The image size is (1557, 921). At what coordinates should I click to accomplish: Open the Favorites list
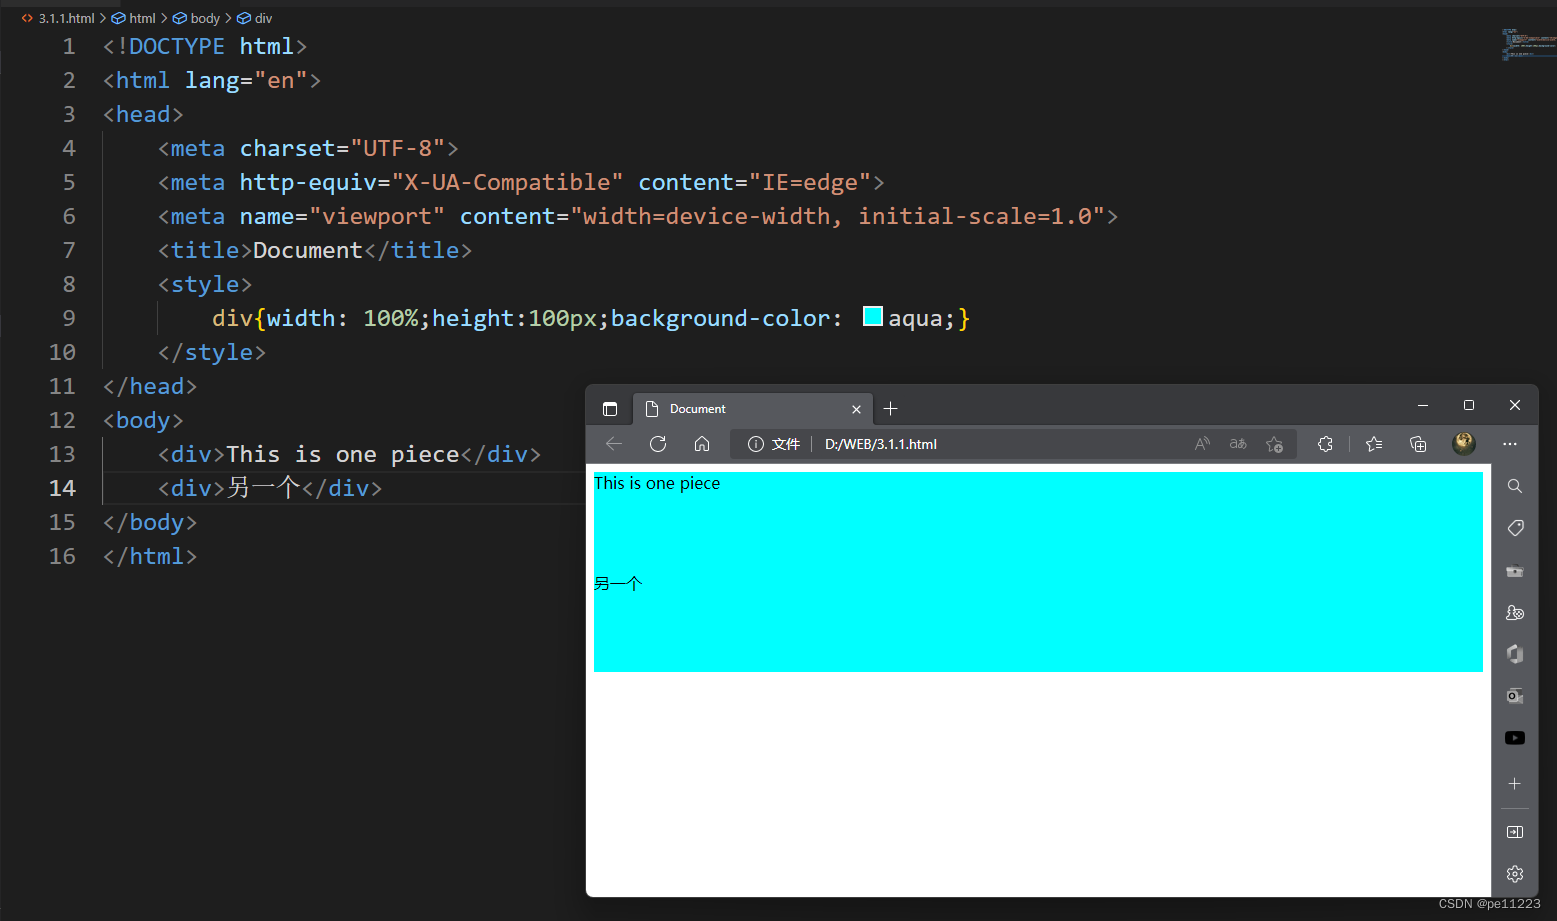click(1374, 444)
